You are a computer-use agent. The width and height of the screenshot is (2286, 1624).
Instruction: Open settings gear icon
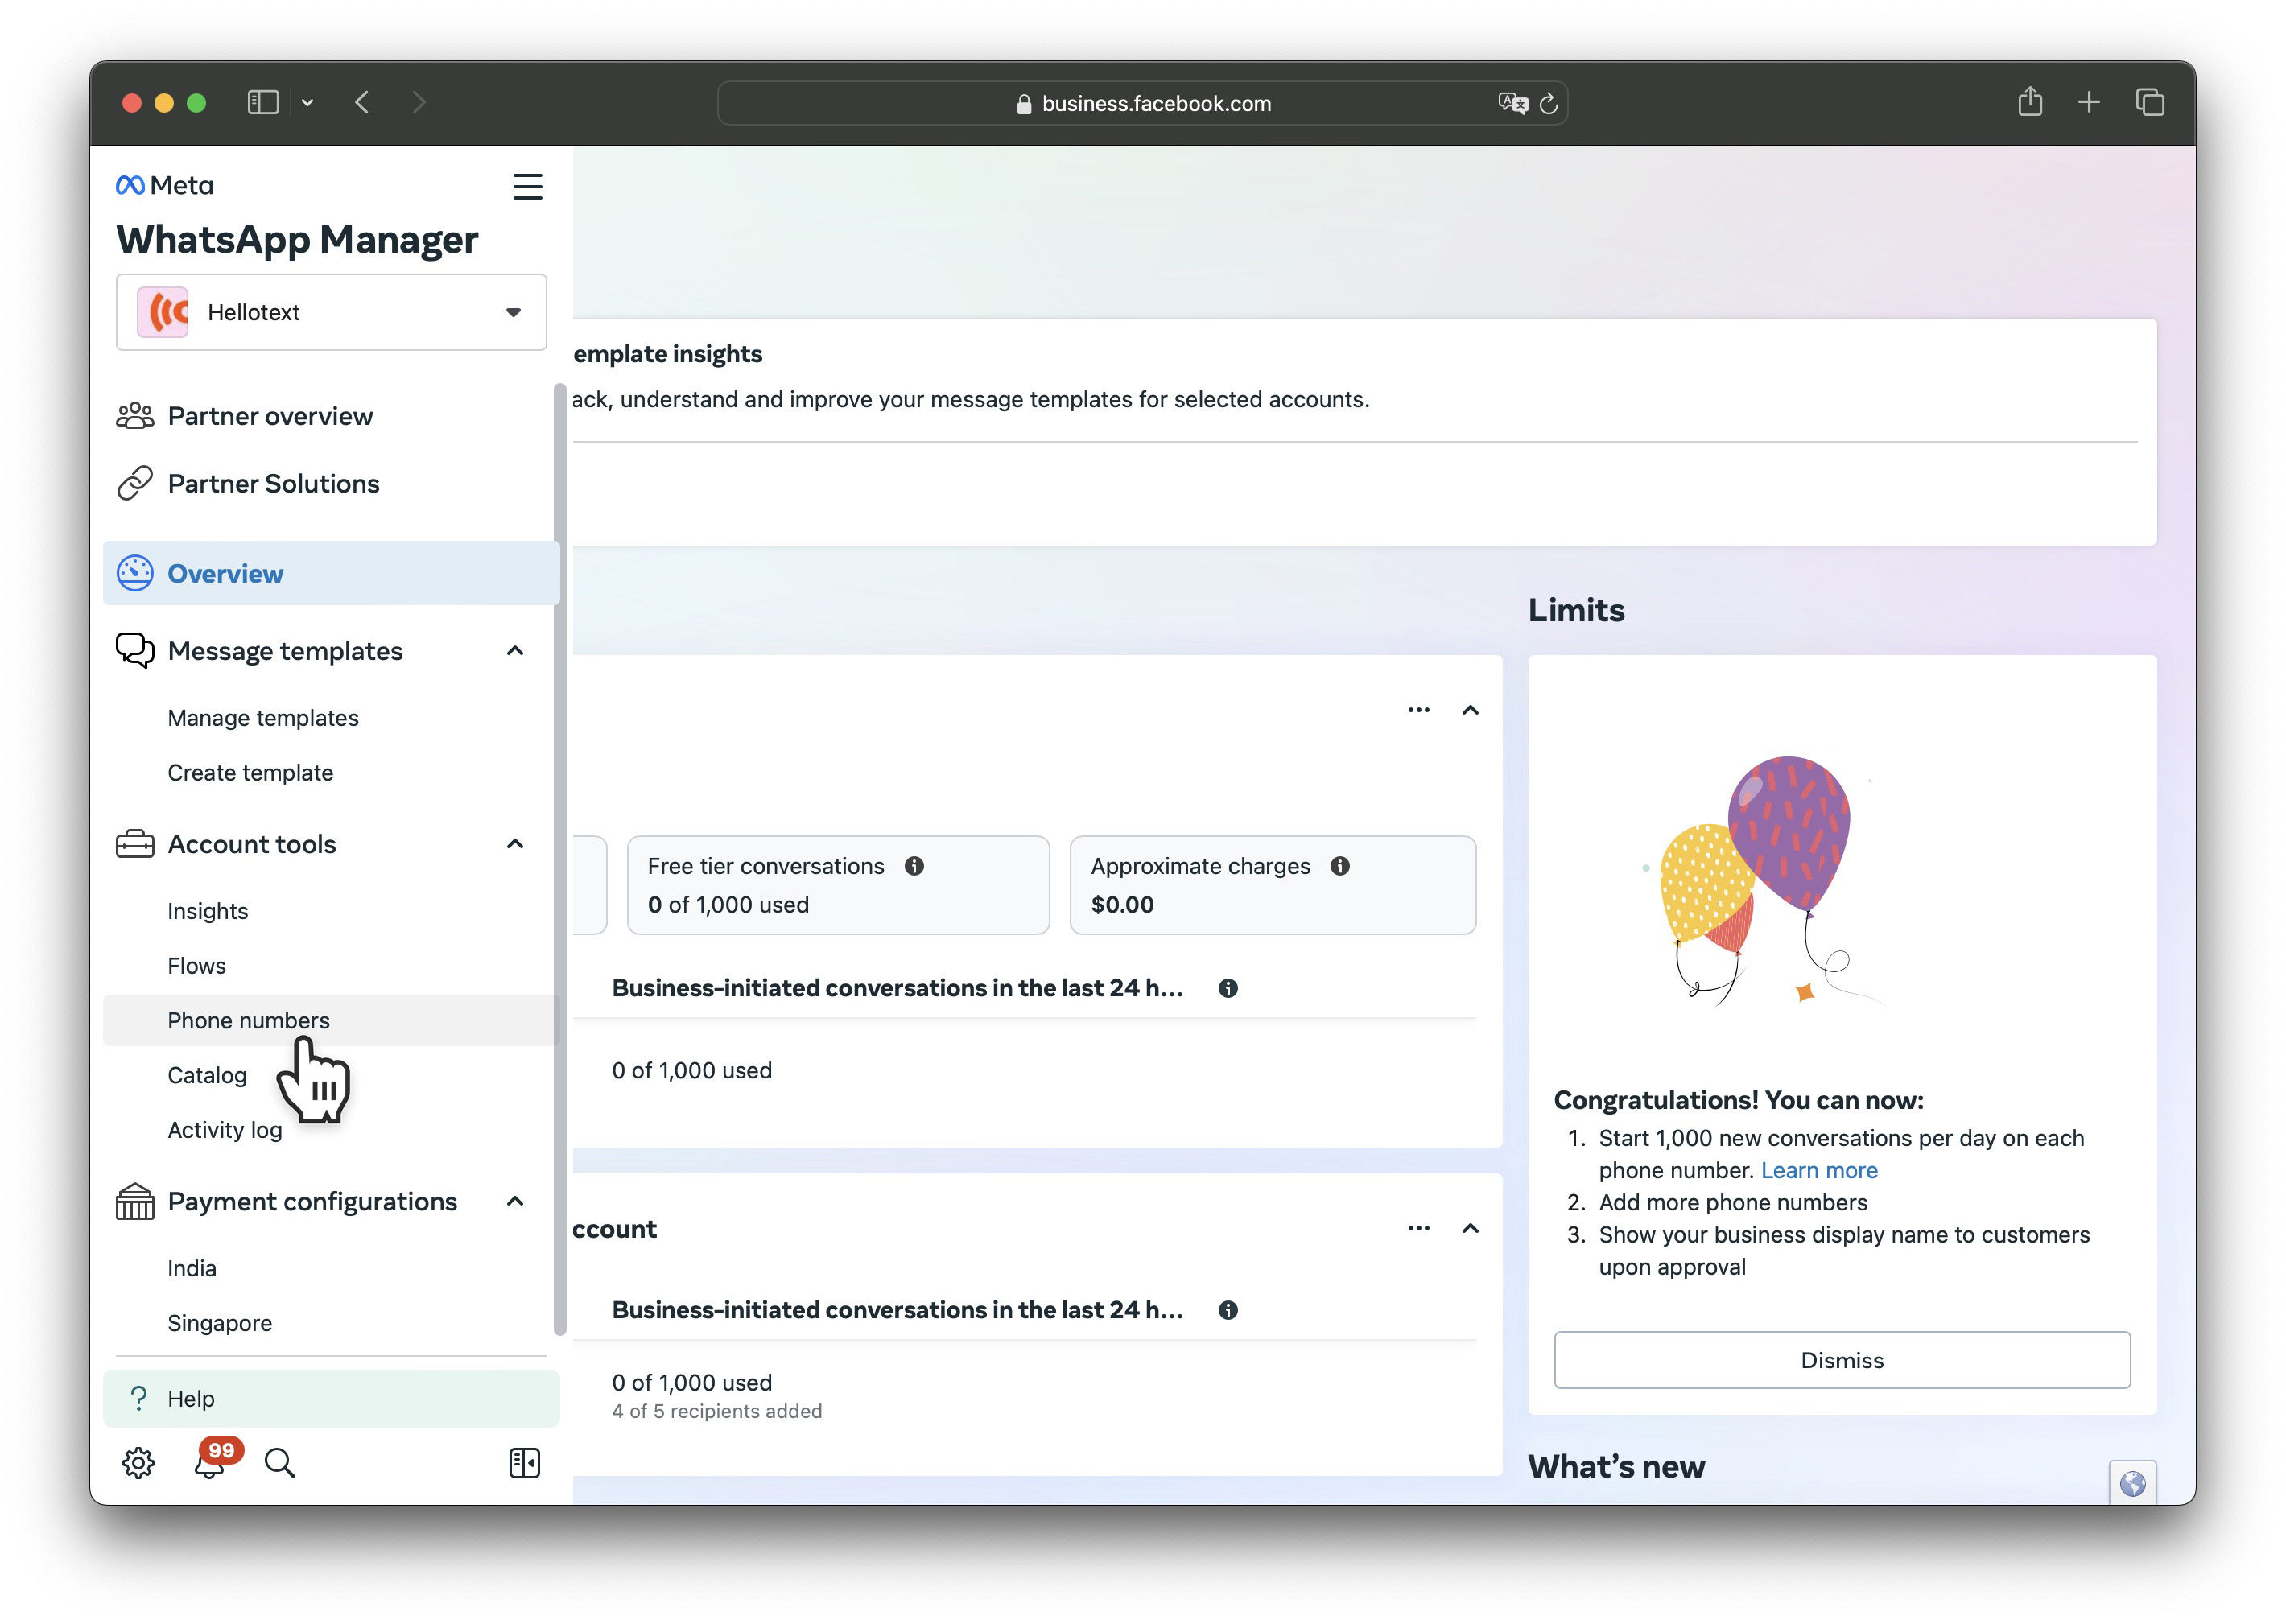click(138, 1463)
